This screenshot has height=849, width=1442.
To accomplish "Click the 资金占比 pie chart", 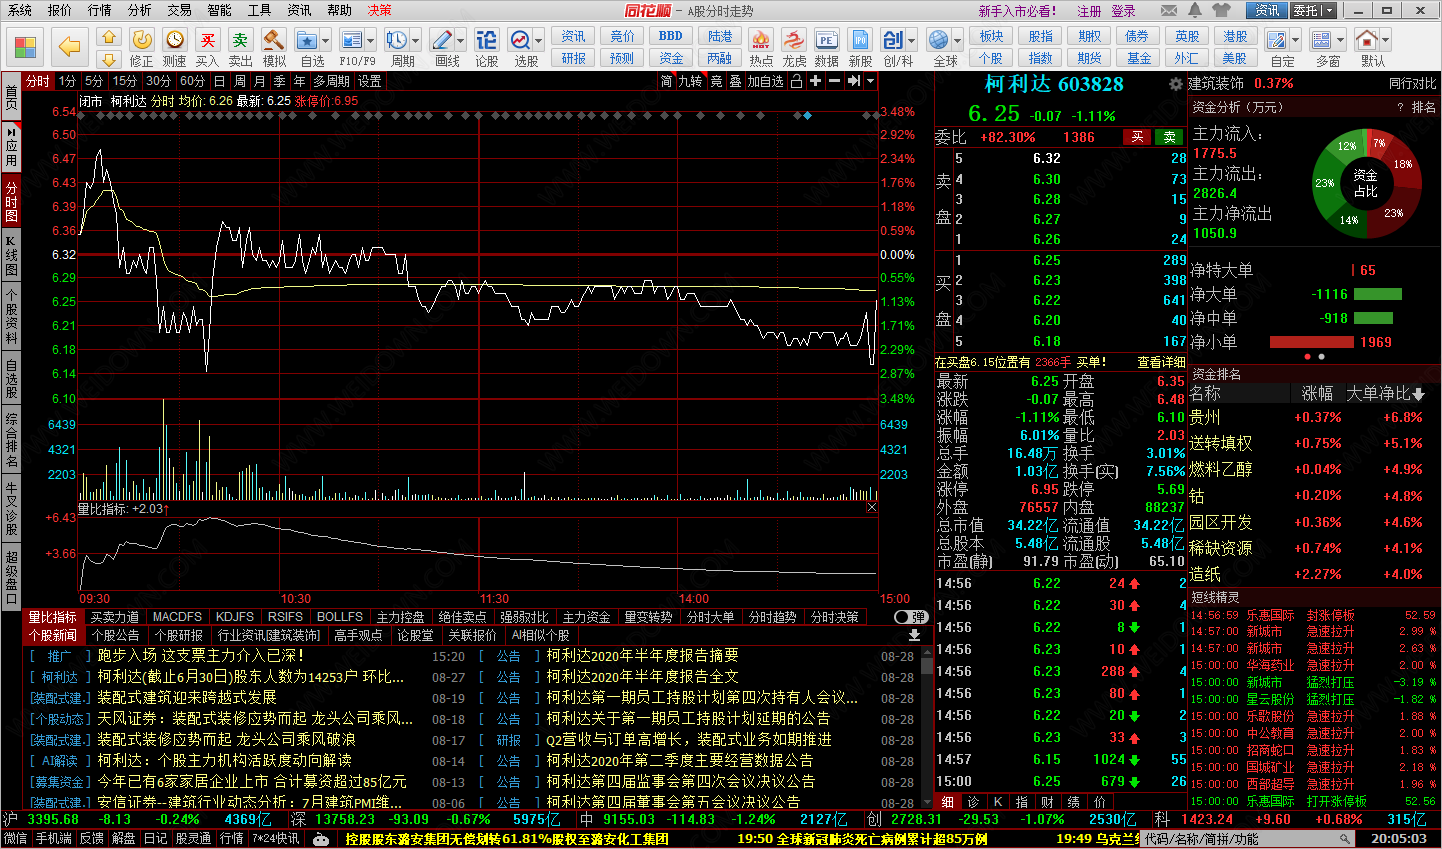I will coord(1365,183).
